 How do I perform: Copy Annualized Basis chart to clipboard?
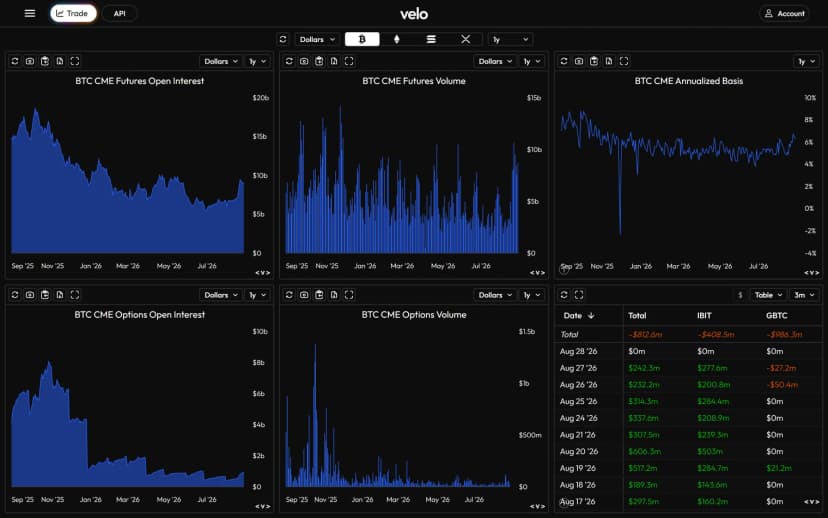coord(594,61)
